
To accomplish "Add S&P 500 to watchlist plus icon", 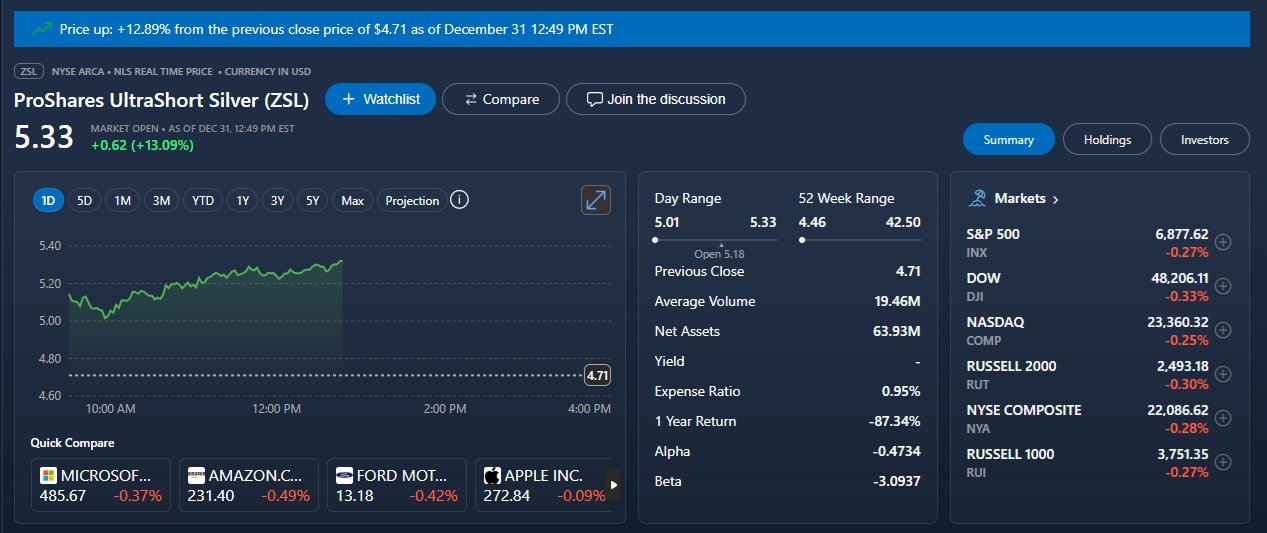I will 1222,242.
